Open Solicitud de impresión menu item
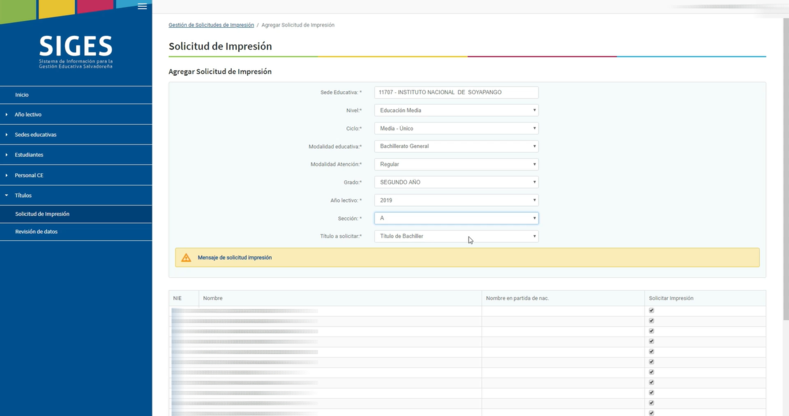The width and height of the screenshot is (789, 416). (x=42, y=214)
